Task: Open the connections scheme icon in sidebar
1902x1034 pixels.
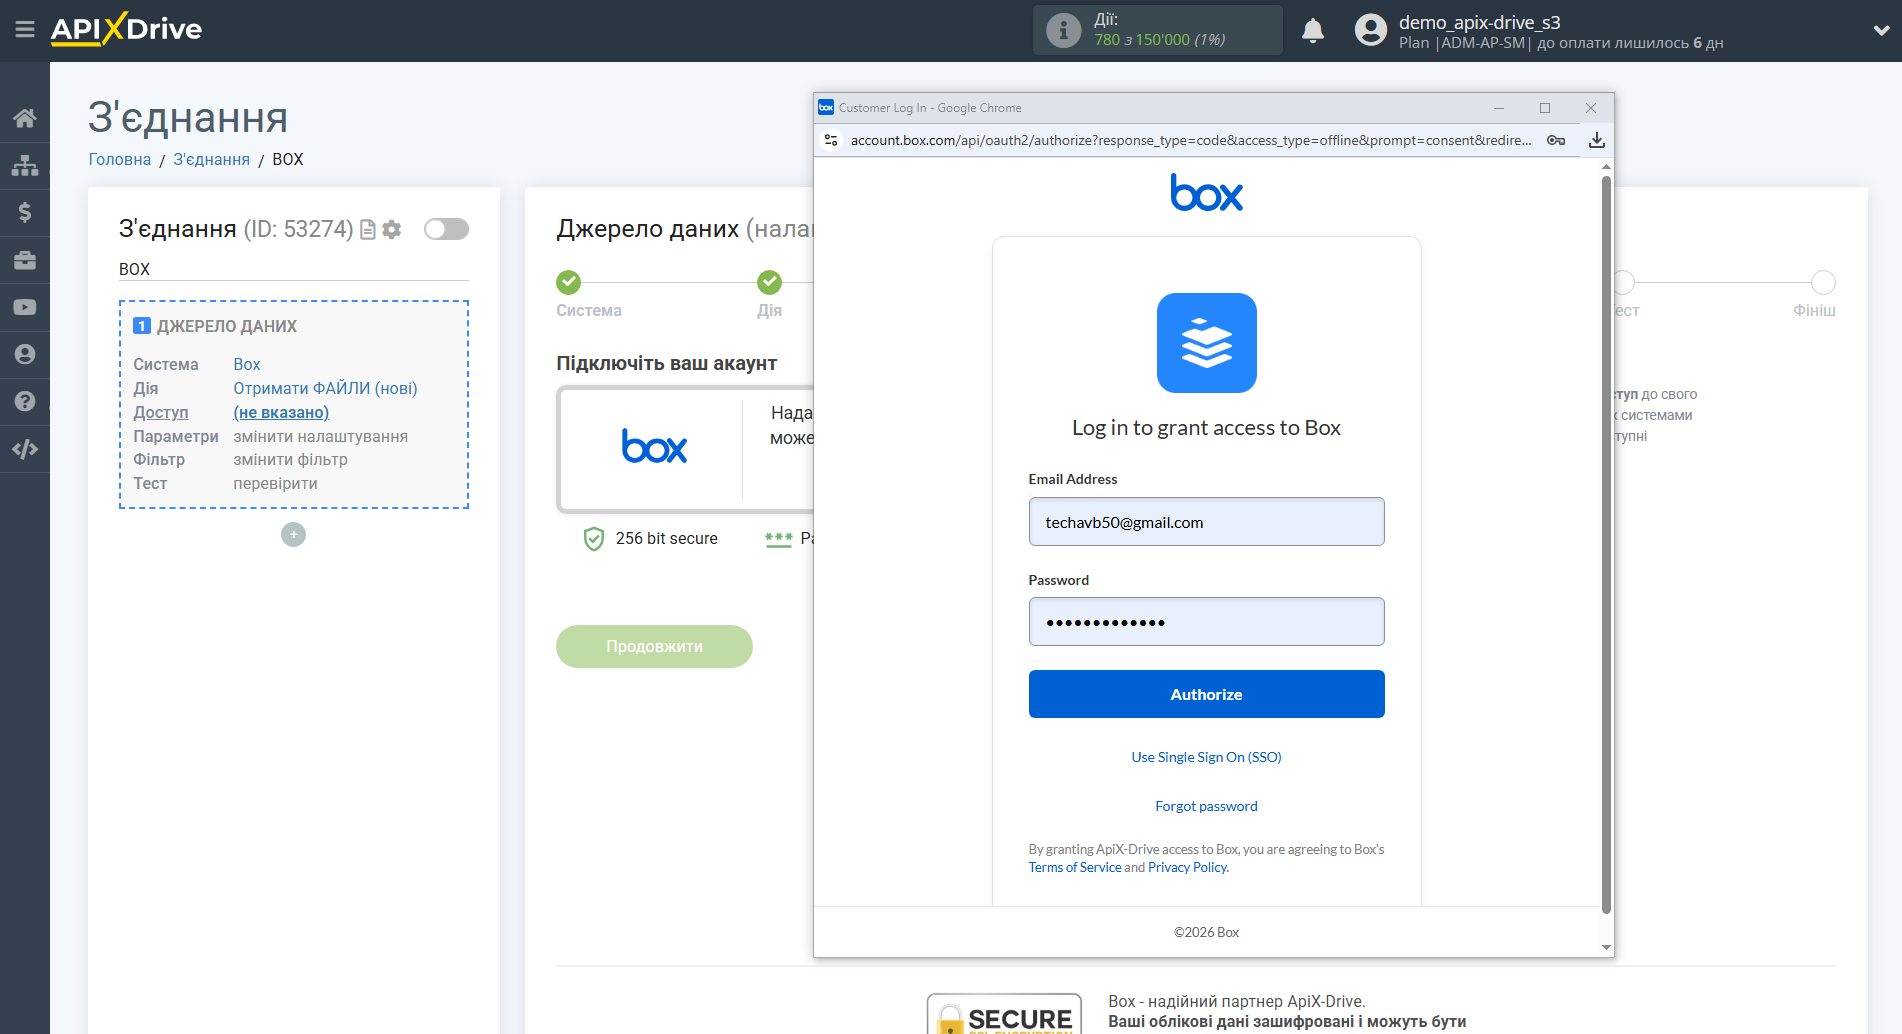Action: (x=24, y=164)
